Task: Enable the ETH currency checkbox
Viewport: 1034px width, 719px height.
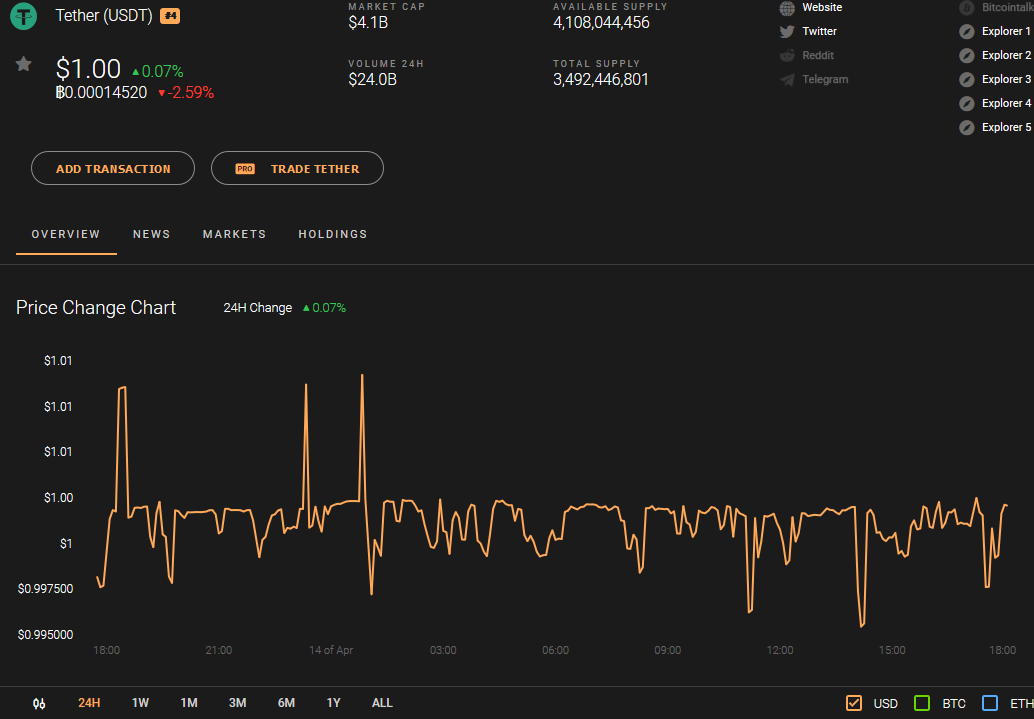Action: pos(990,703)
